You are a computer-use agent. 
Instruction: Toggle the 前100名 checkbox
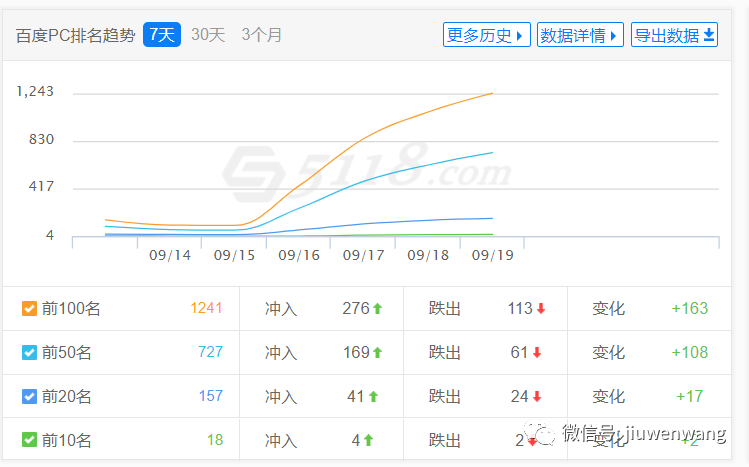coord(29,308)
